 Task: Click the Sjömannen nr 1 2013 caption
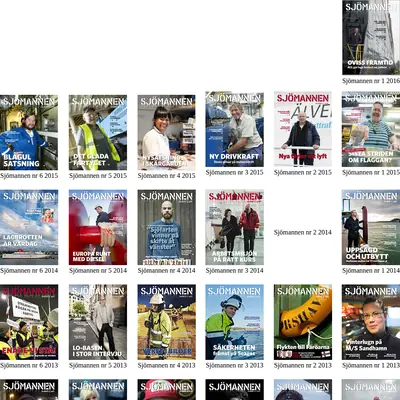click(371, 365)
